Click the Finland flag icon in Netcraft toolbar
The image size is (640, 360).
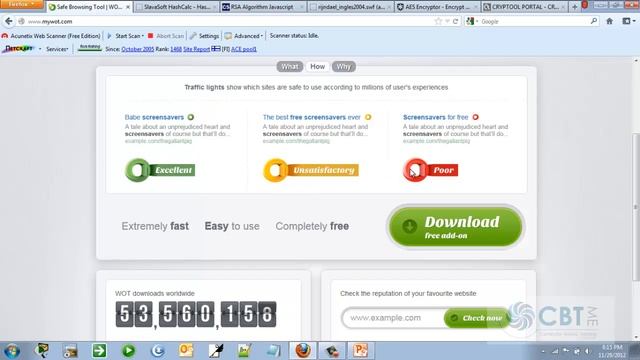[216, 49]
